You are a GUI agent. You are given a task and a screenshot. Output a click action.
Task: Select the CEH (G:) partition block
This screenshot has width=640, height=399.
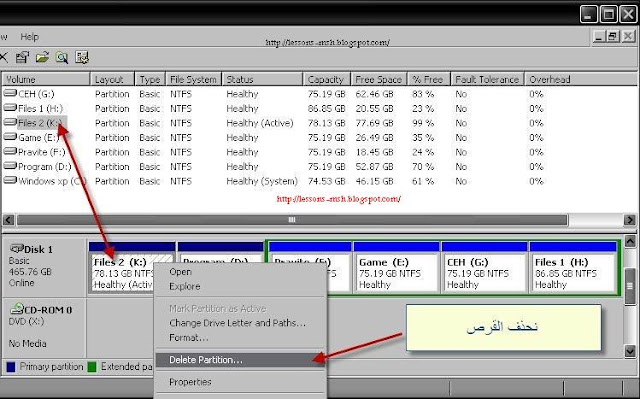click(484, 267)
